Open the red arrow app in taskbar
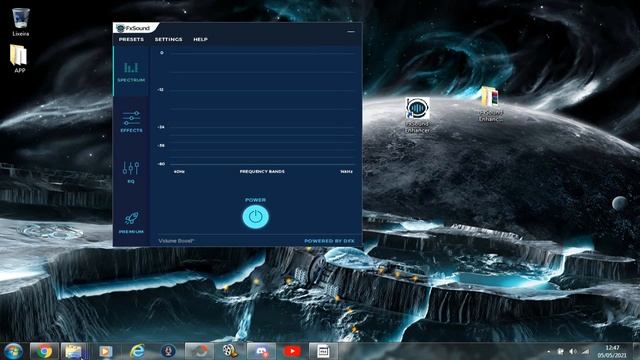This screenshot has height=360, width=640. 199,351
